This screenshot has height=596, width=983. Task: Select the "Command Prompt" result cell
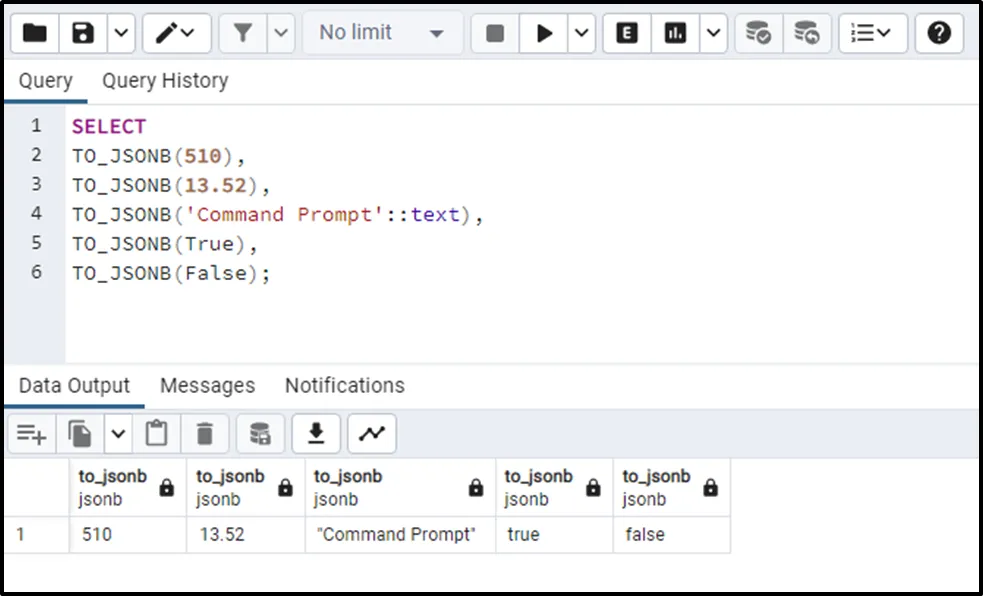[x=396, y=535]
